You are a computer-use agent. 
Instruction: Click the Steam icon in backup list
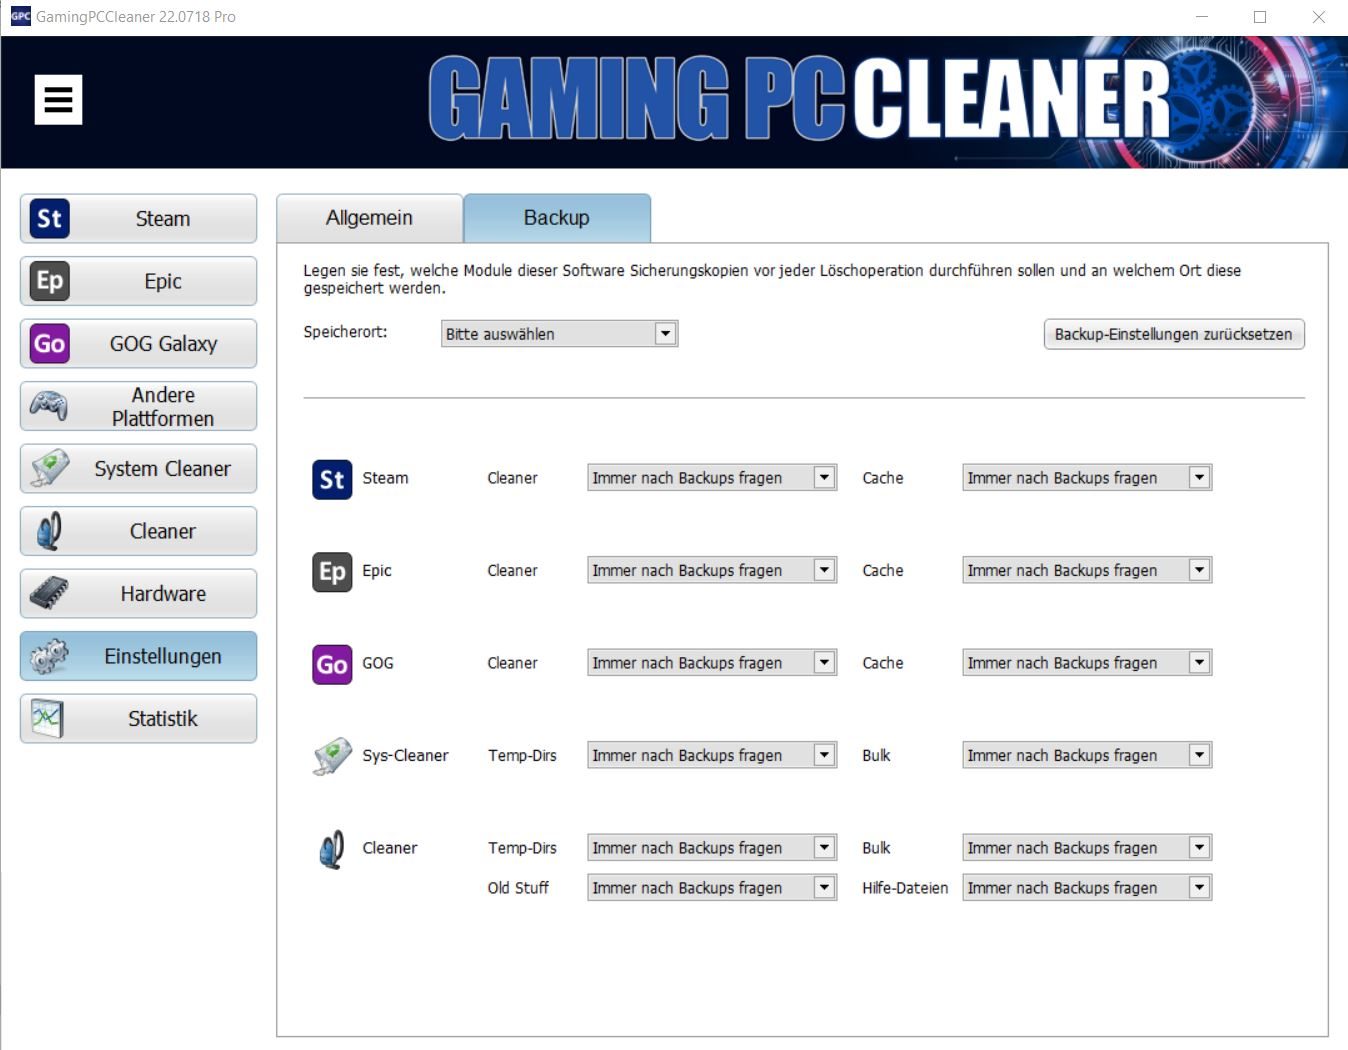point(332,479)
